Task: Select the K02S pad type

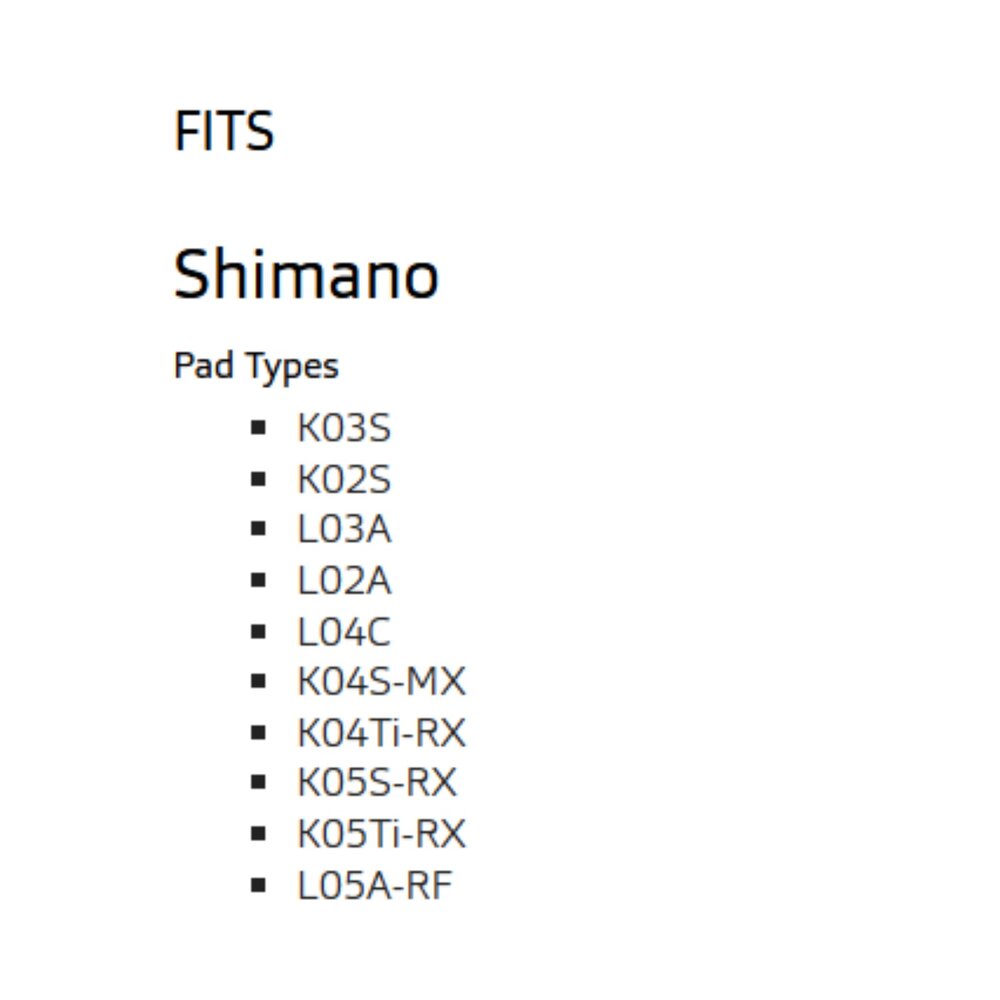Action: tap(344, 480)
